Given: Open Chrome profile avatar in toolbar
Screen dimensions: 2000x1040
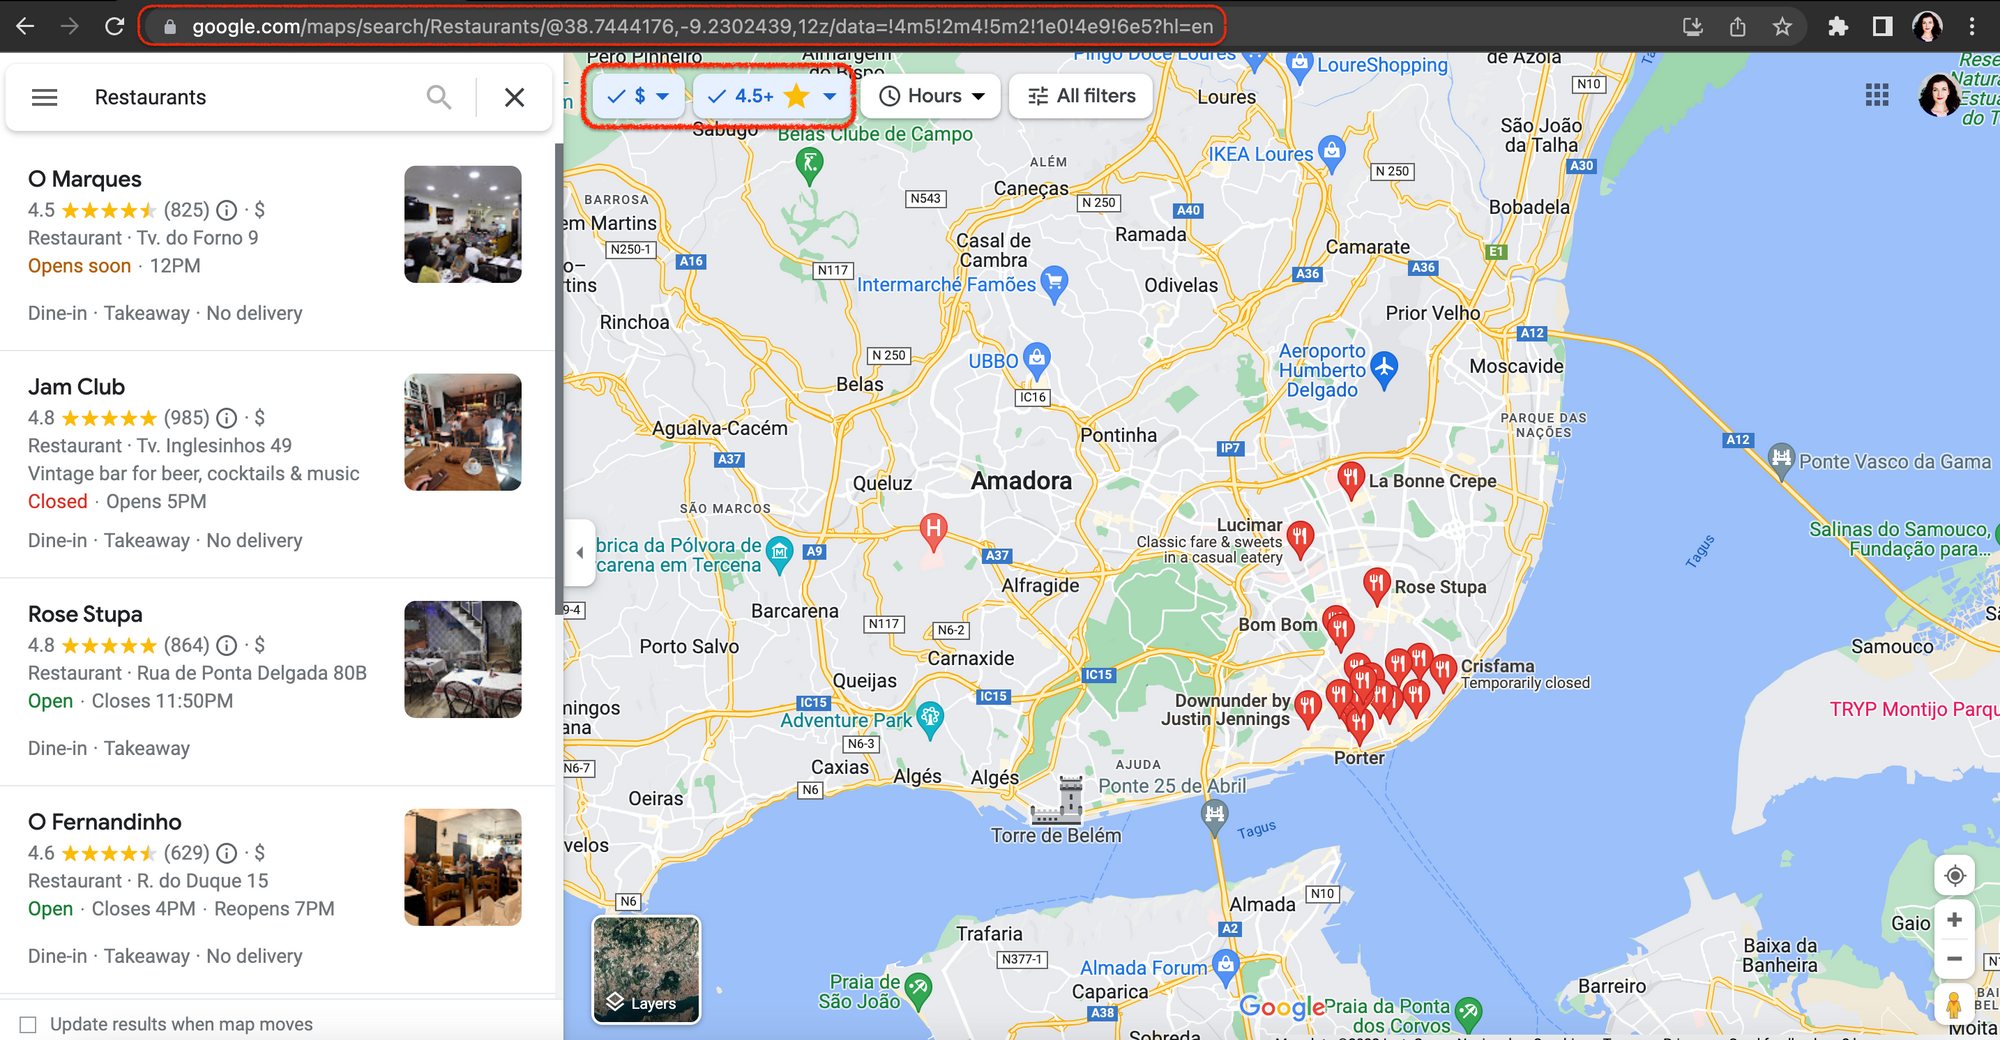Looking at the screenshot, I should coord(1927,27).
